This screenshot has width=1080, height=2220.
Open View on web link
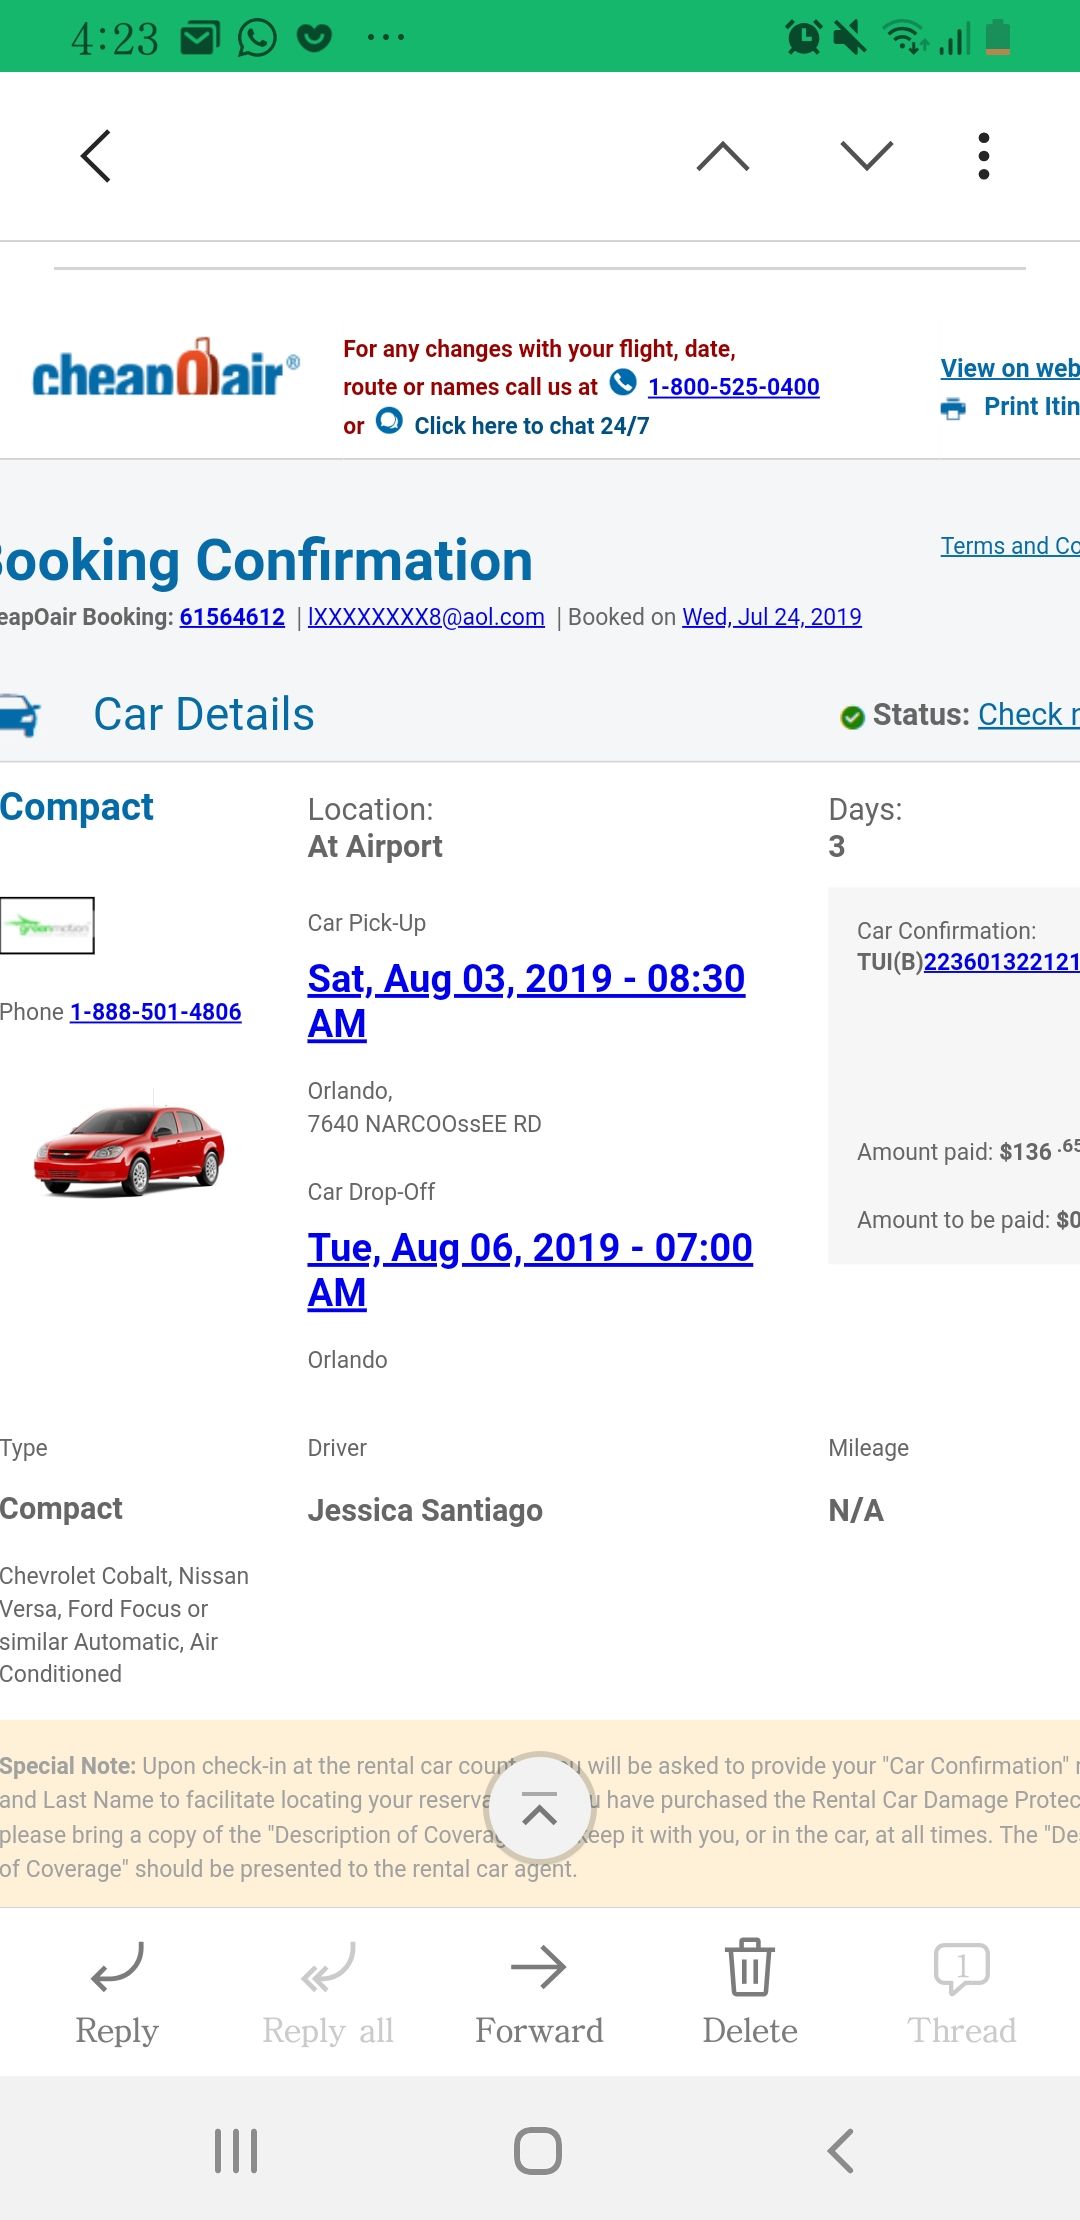1010,368
